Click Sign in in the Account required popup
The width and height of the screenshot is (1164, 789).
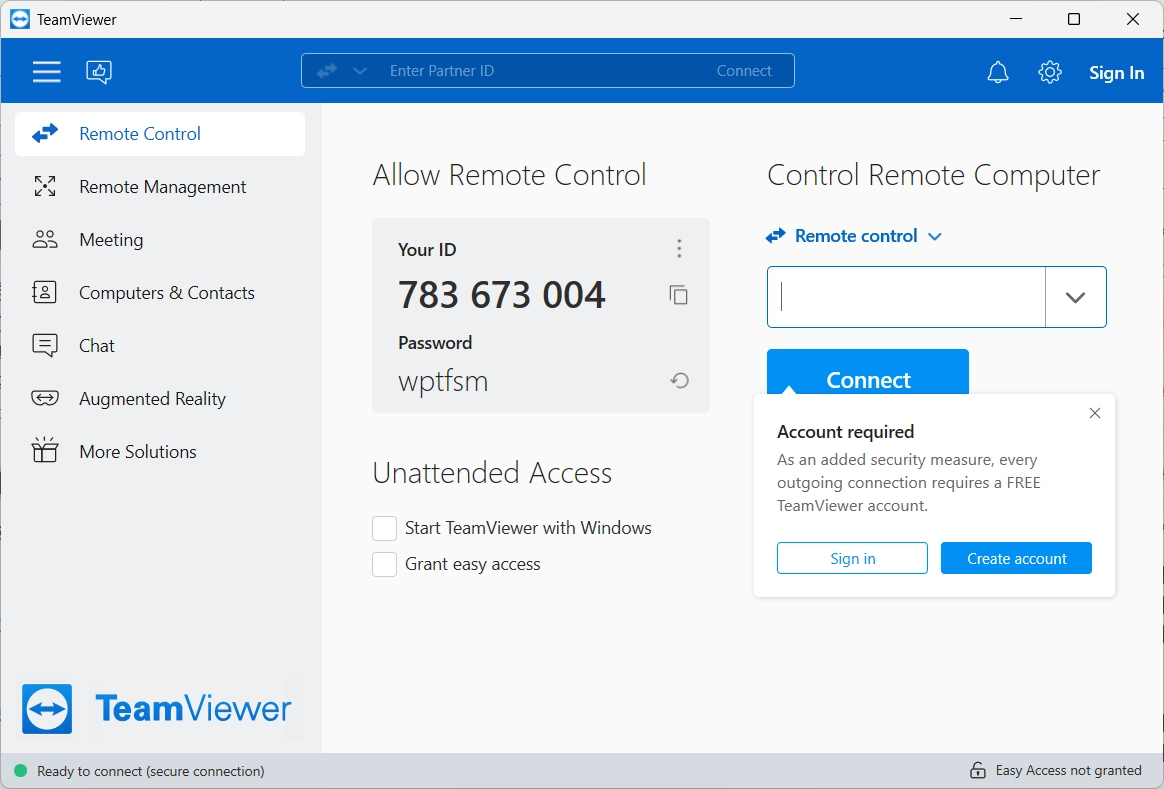(x=852, y=558)
